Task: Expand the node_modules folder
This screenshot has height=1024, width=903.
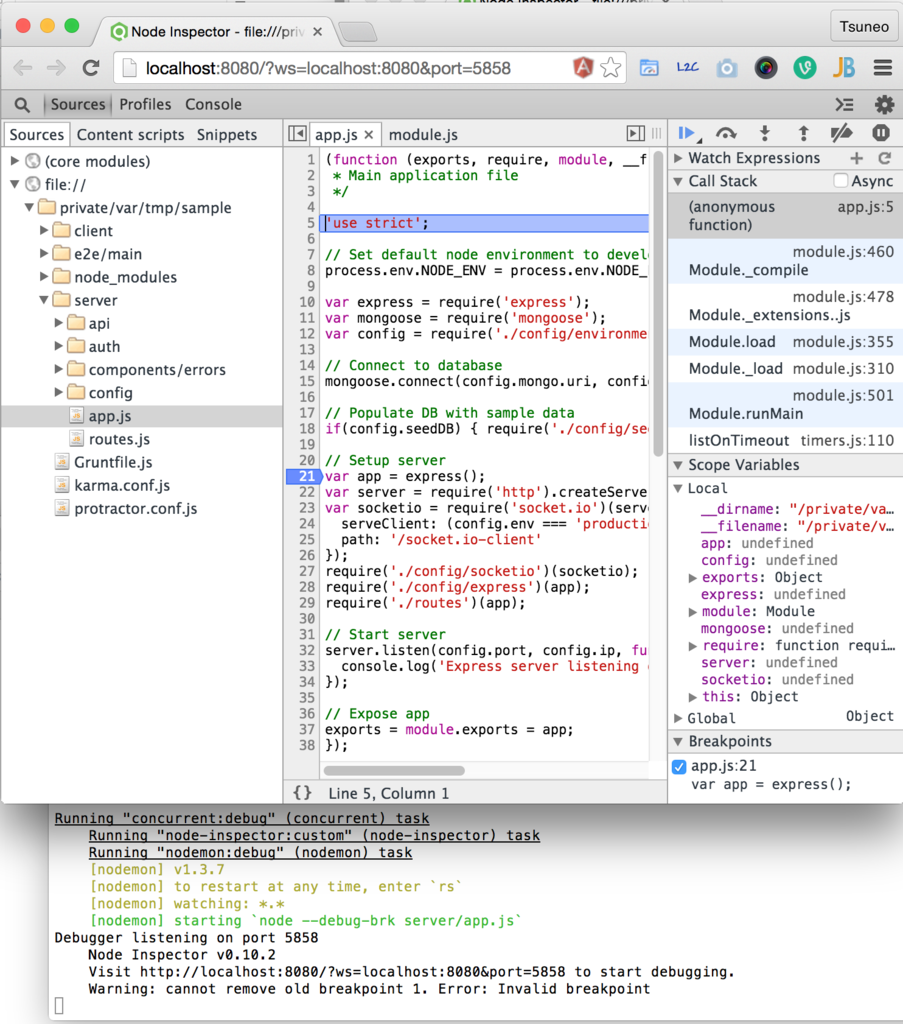Action: coord(44,277)
